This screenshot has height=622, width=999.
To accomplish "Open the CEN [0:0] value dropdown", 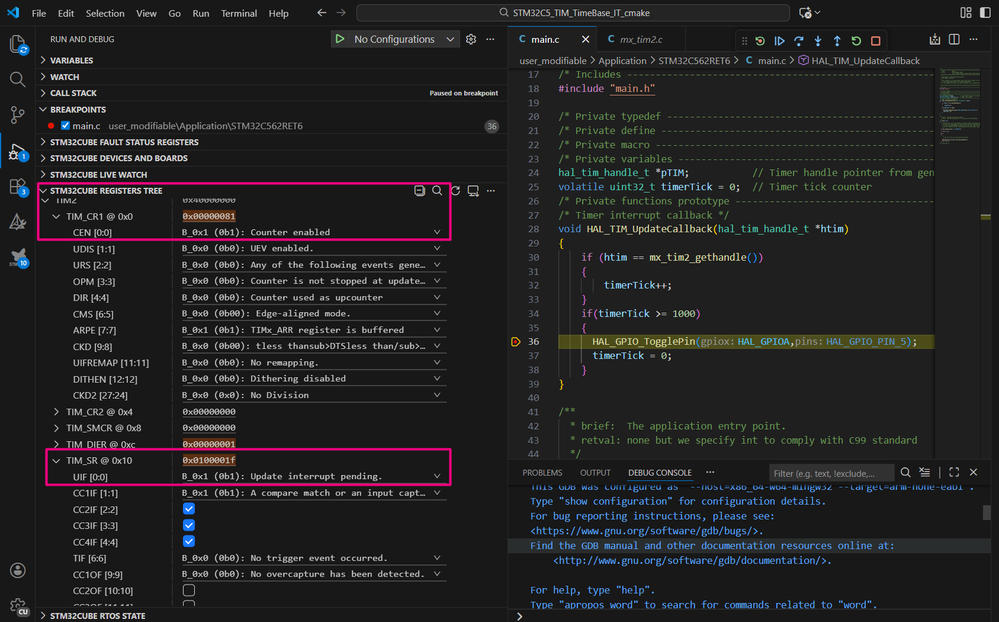I will point(312,232).
